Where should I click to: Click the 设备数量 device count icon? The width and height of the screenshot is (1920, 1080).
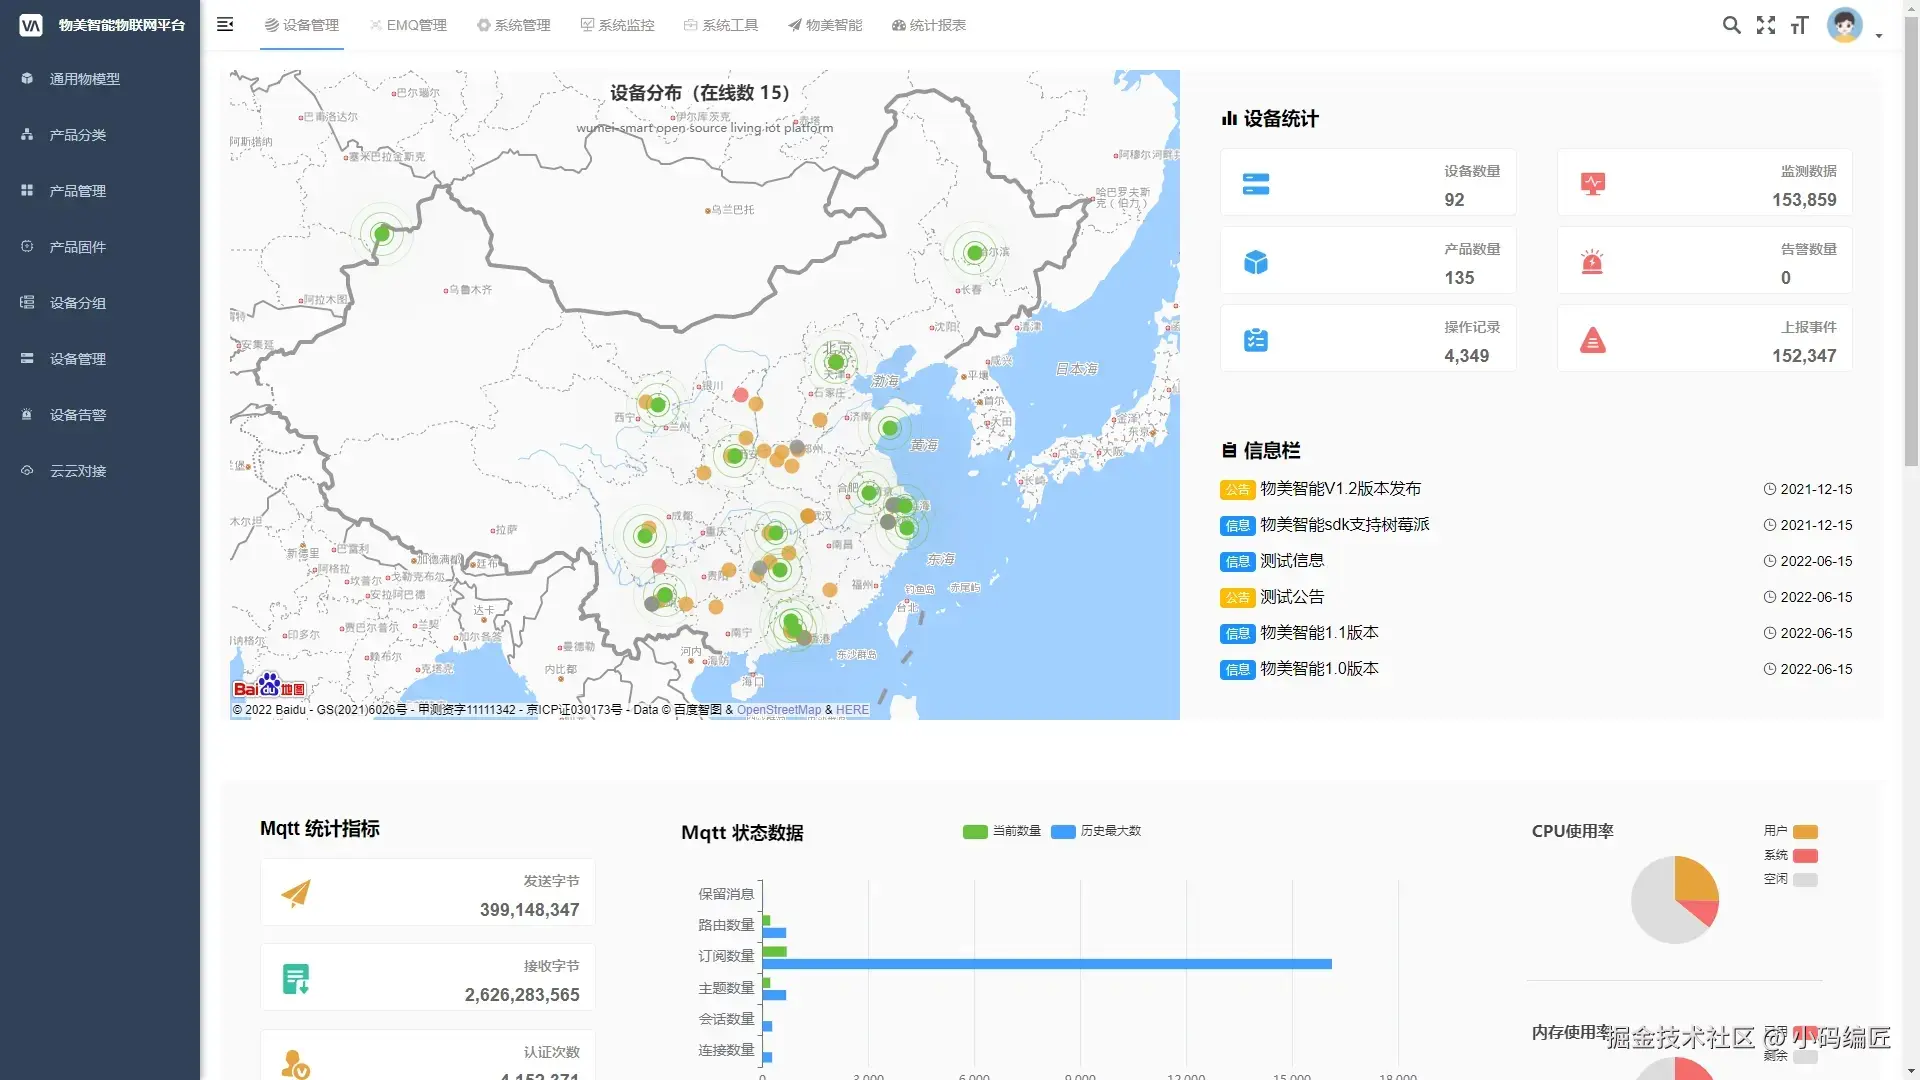1256,184
